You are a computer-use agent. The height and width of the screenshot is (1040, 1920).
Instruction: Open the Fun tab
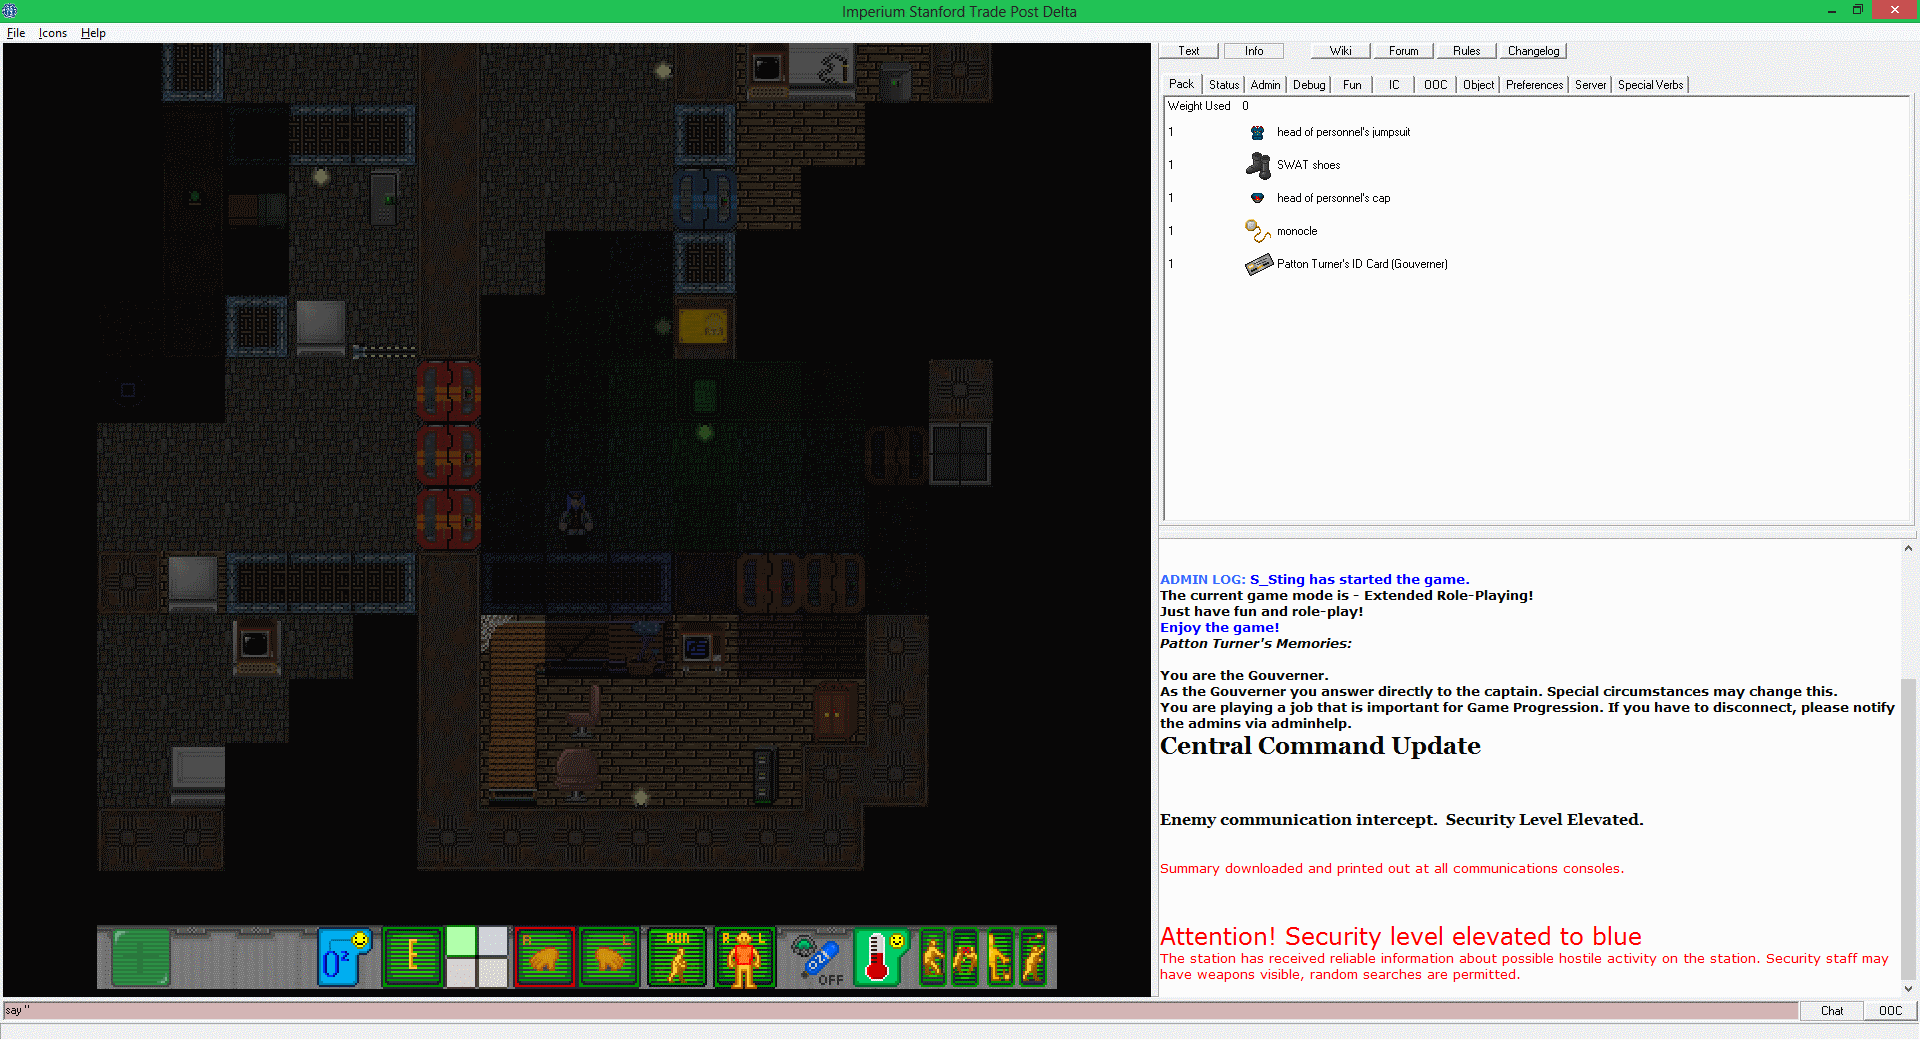pyautogui.click(x=1352, y=85)
